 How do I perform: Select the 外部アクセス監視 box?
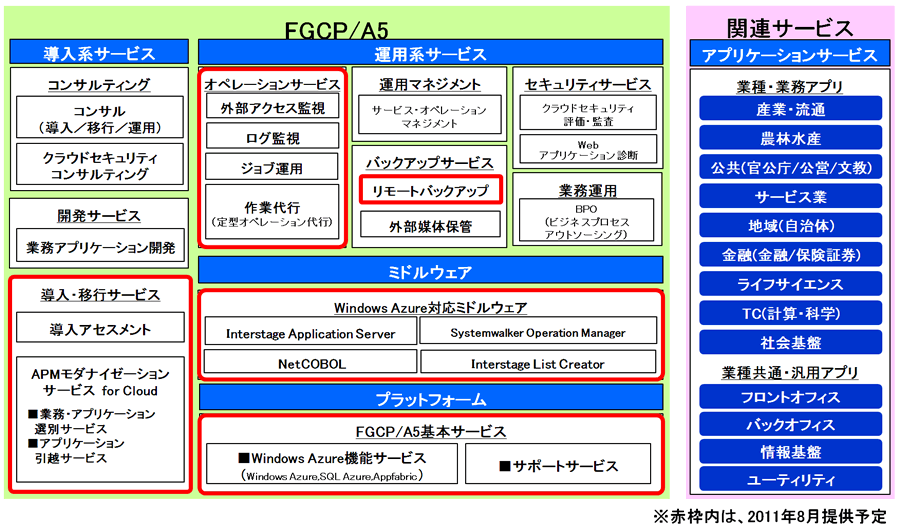273,108
